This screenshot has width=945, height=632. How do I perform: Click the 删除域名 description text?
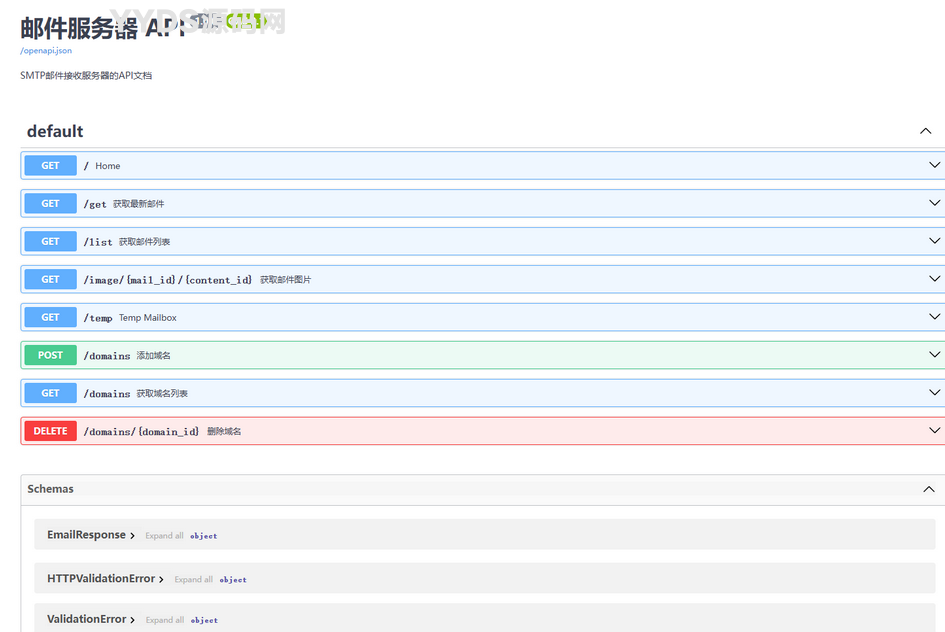224,431
